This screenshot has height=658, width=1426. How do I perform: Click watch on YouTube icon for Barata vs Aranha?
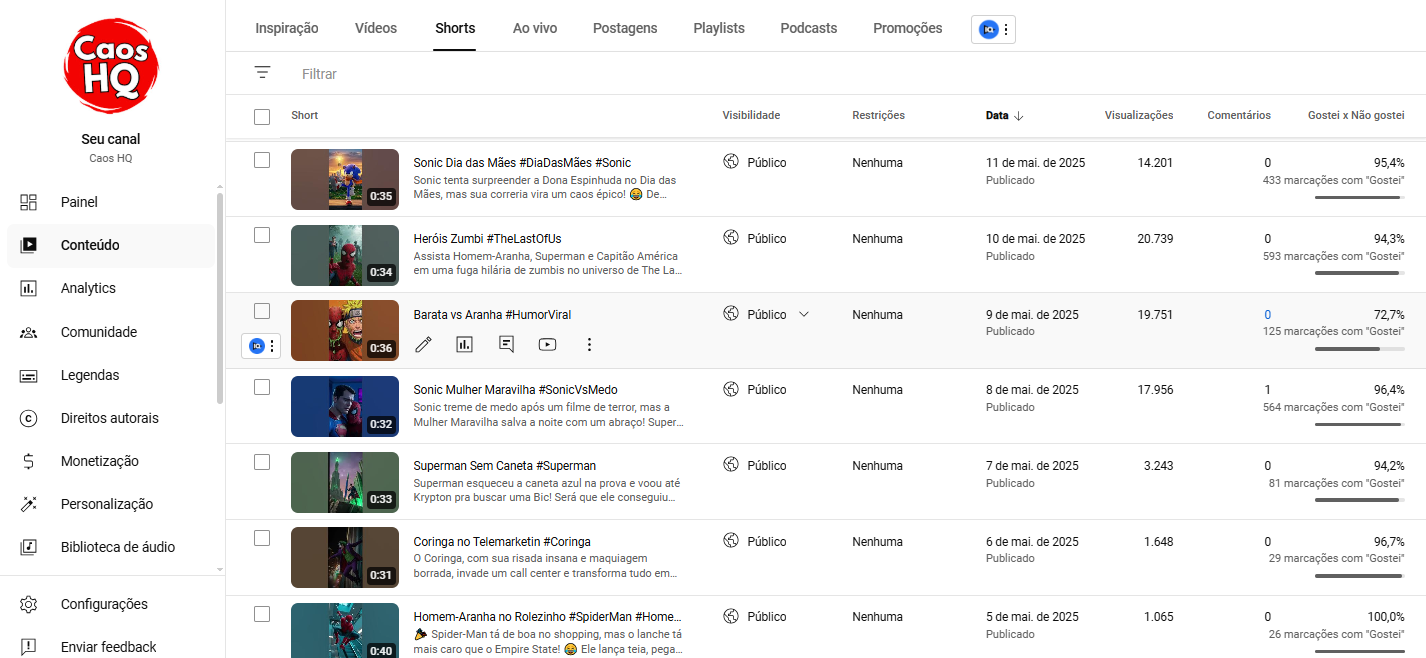pos(547,344)
